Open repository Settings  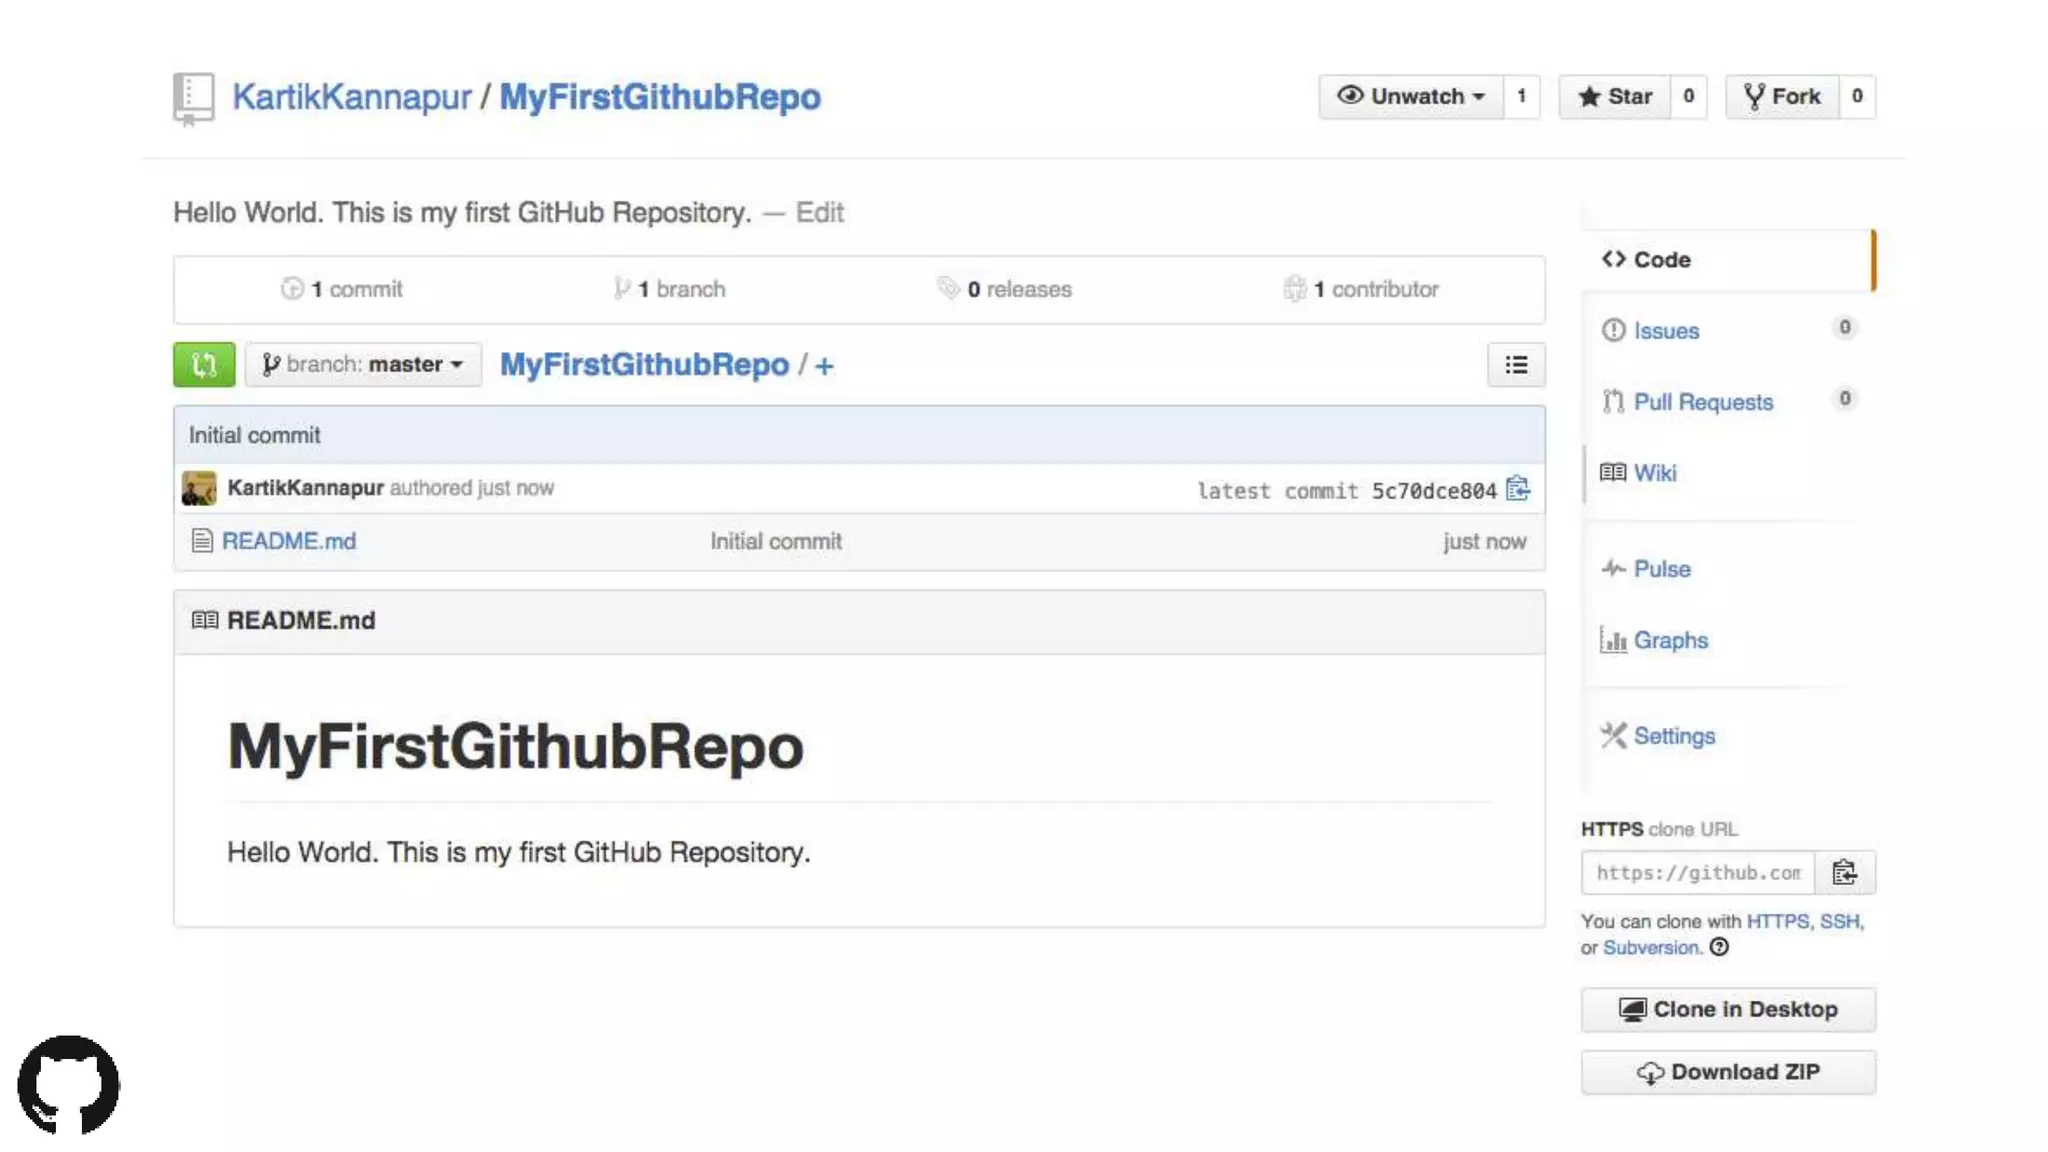tap(1673, 736)
